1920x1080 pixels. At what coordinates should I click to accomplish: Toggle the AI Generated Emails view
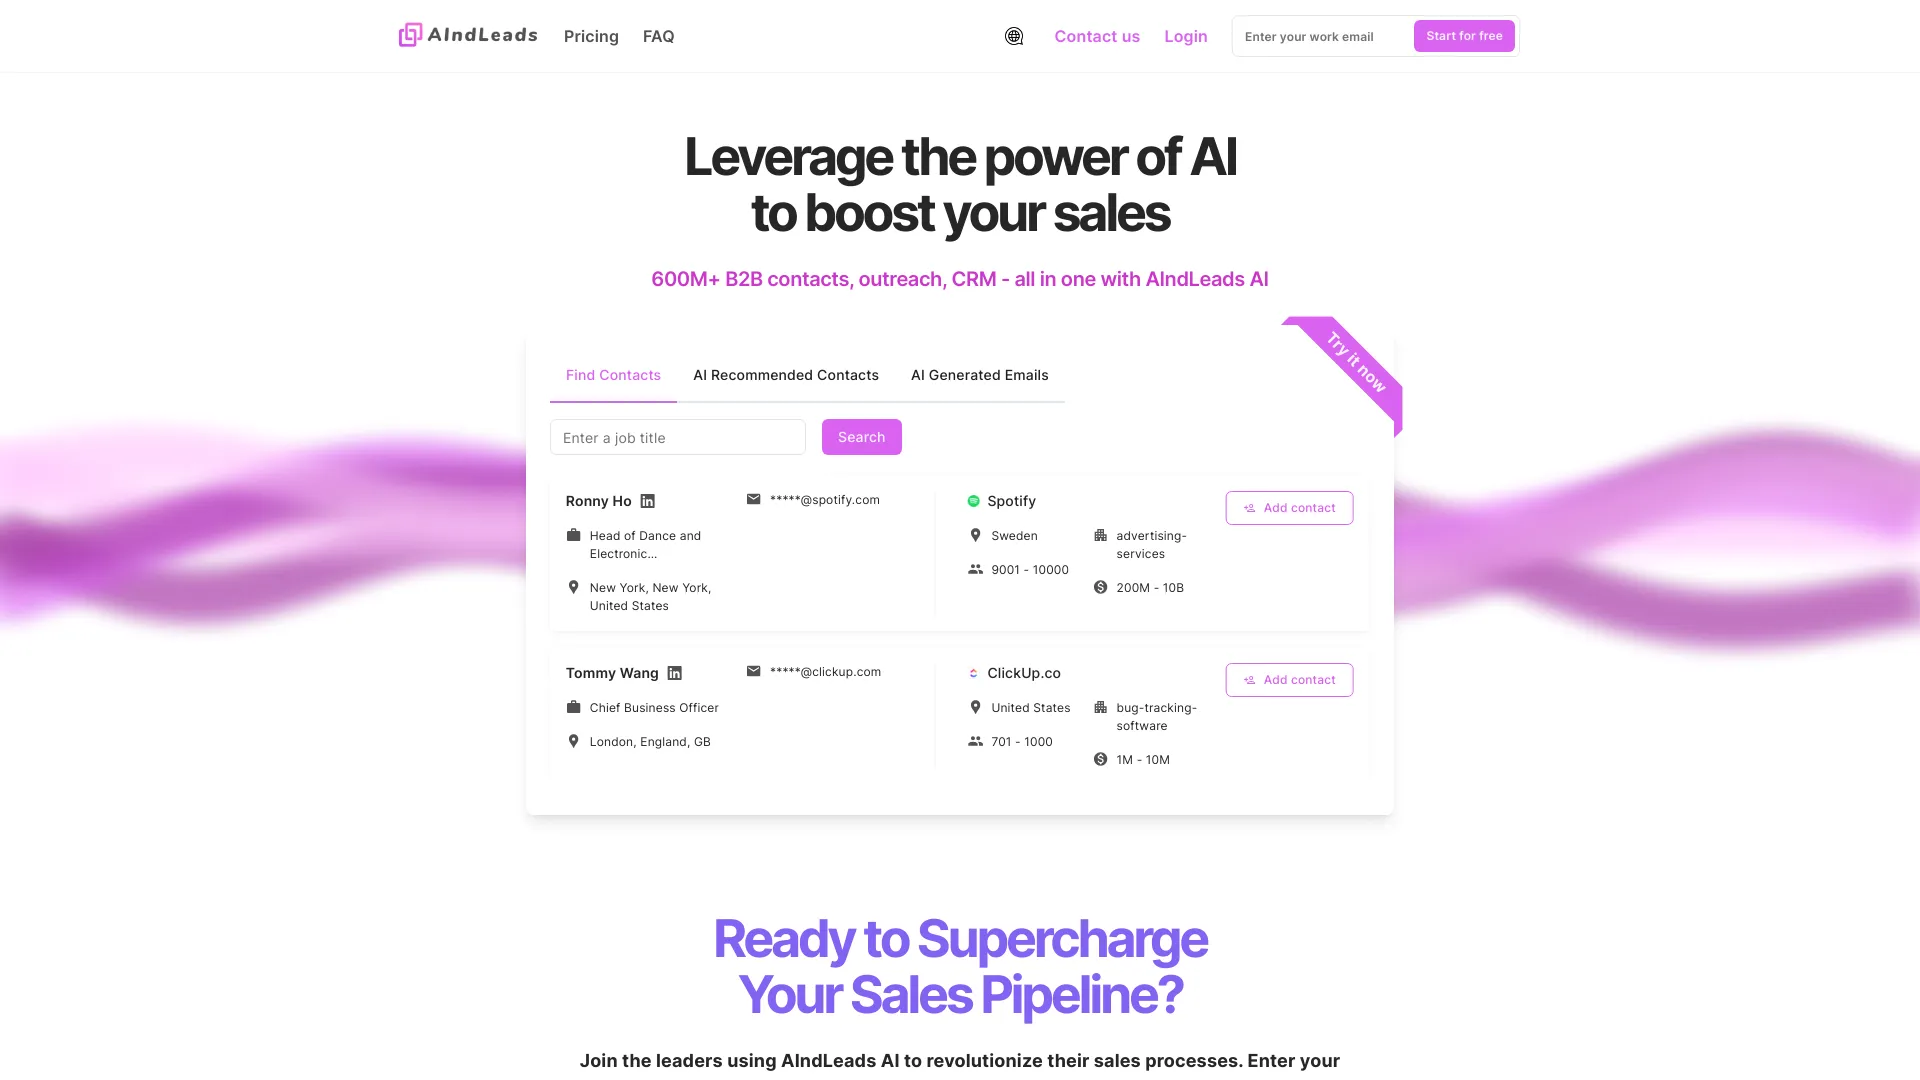coord(978,375)
